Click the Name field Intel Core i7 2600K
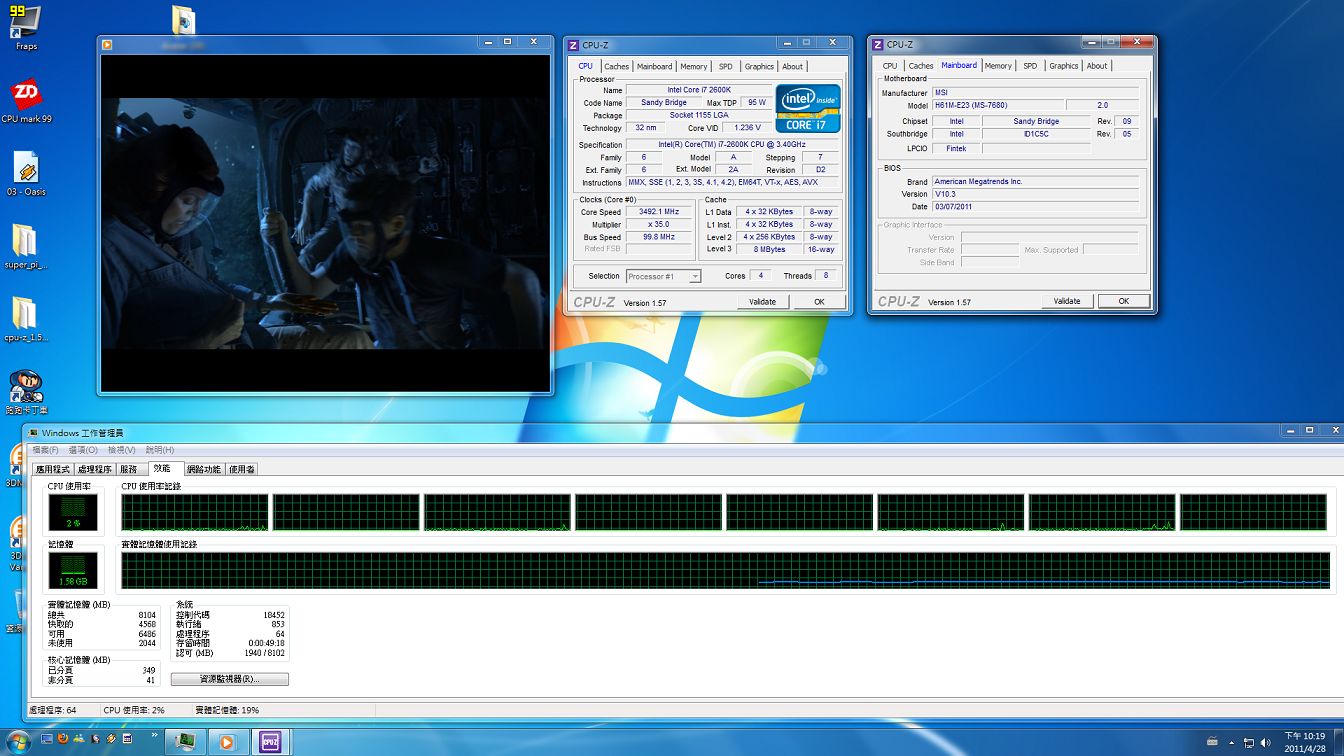The image size is (1344, 756). click(x=699, y=90)
